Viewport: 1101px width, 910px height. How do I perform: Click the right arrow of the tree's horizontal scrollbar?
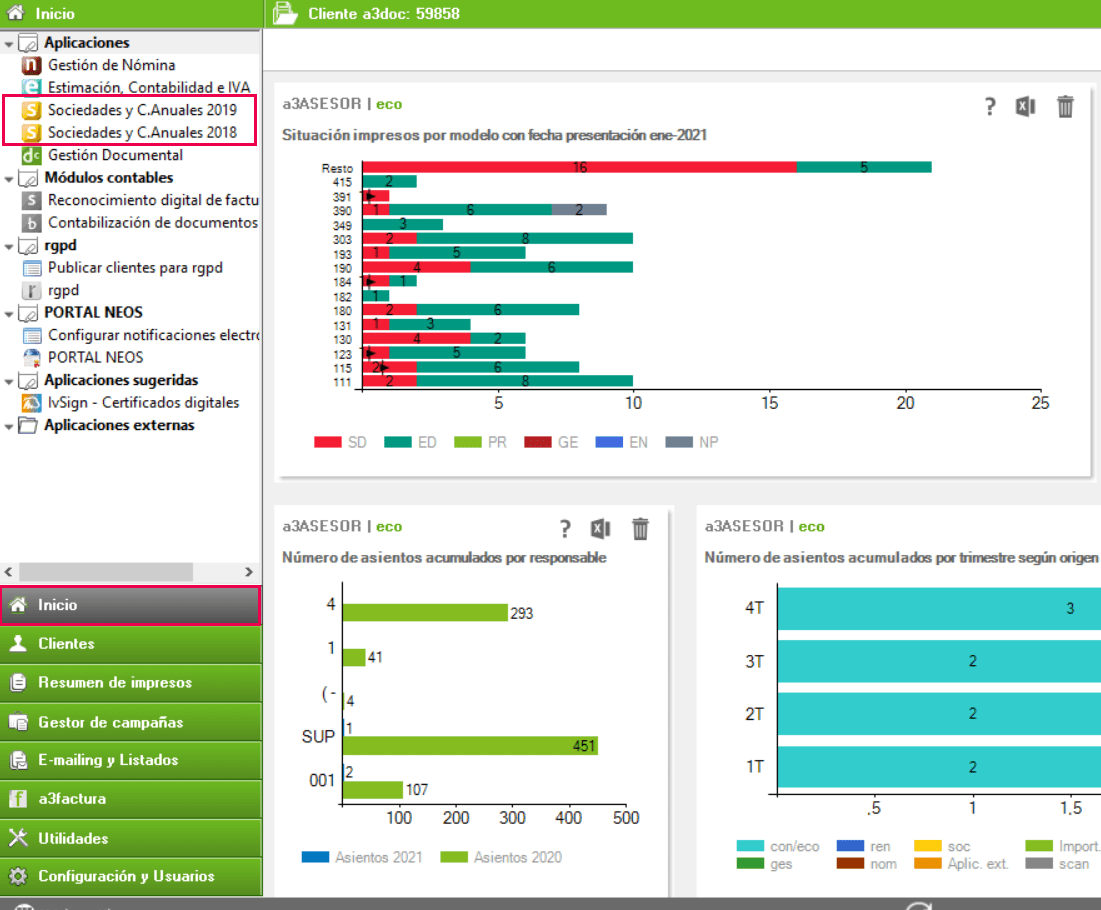point(251,572)
